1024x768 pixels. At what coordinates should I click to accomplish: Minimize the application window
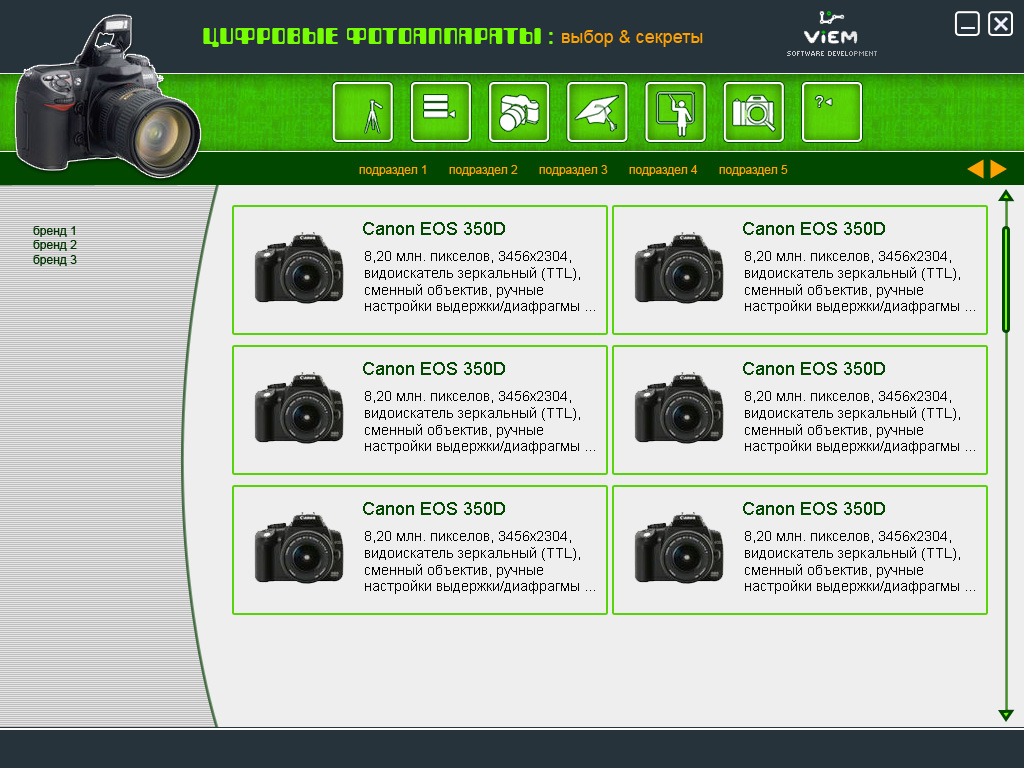pos(967,24)
